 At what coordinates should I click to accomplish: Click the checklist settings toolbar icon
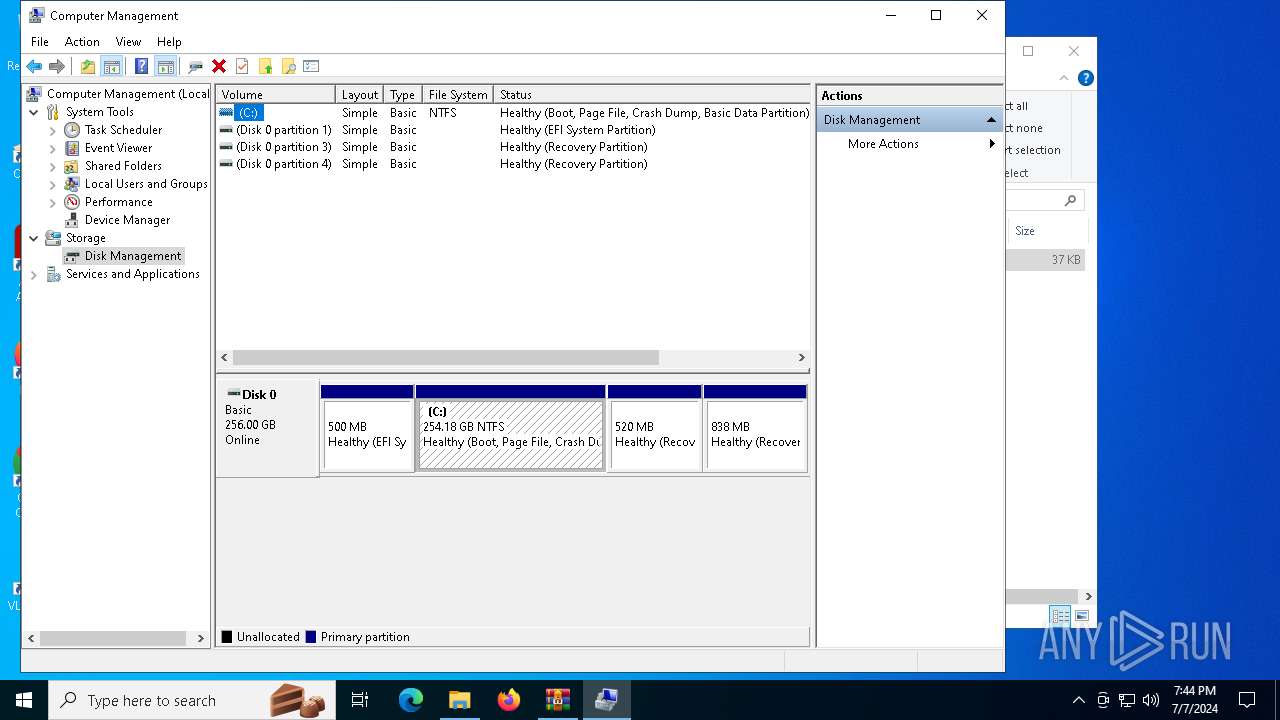coord(311,66)
